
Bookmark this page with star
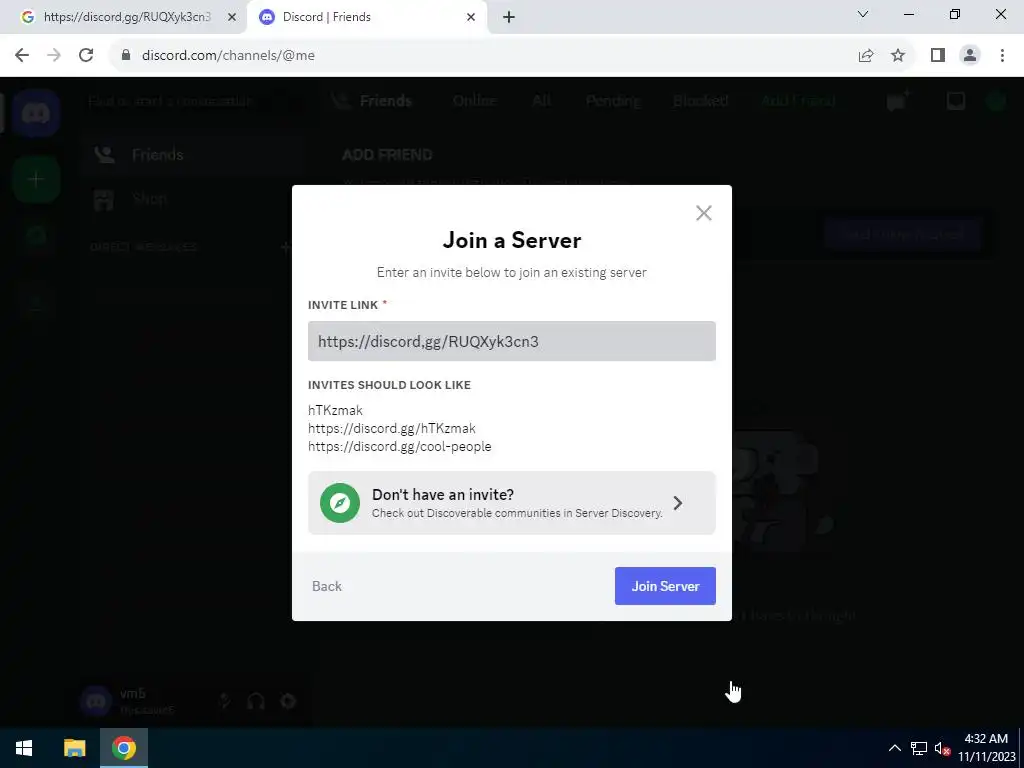[898, 56]
